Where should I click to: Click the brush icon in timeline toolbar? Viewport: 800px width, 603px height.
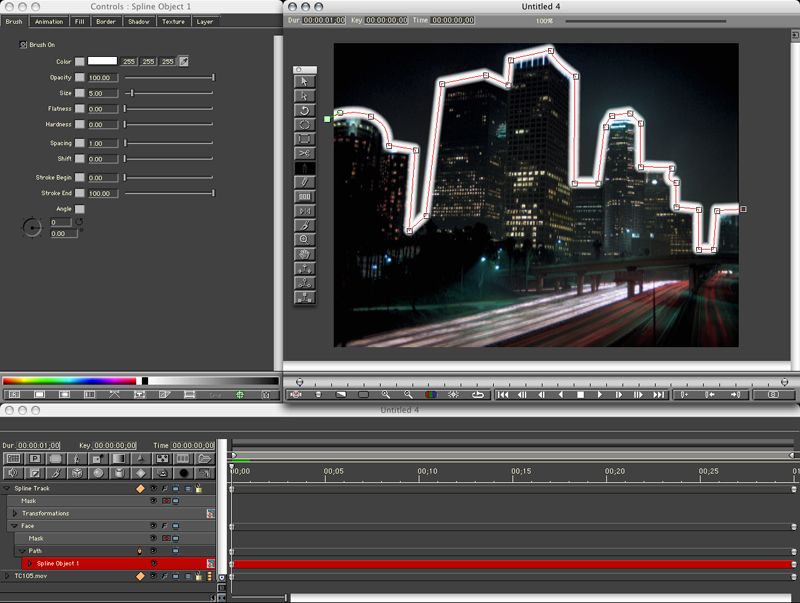tap(55, 473)
